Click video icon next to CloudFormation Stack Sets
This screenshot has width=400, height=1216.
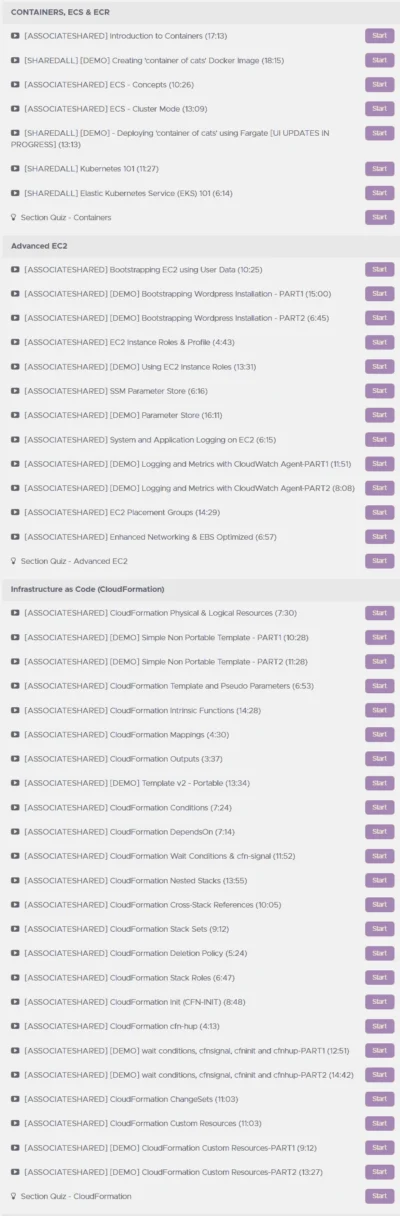coord(15,929)
